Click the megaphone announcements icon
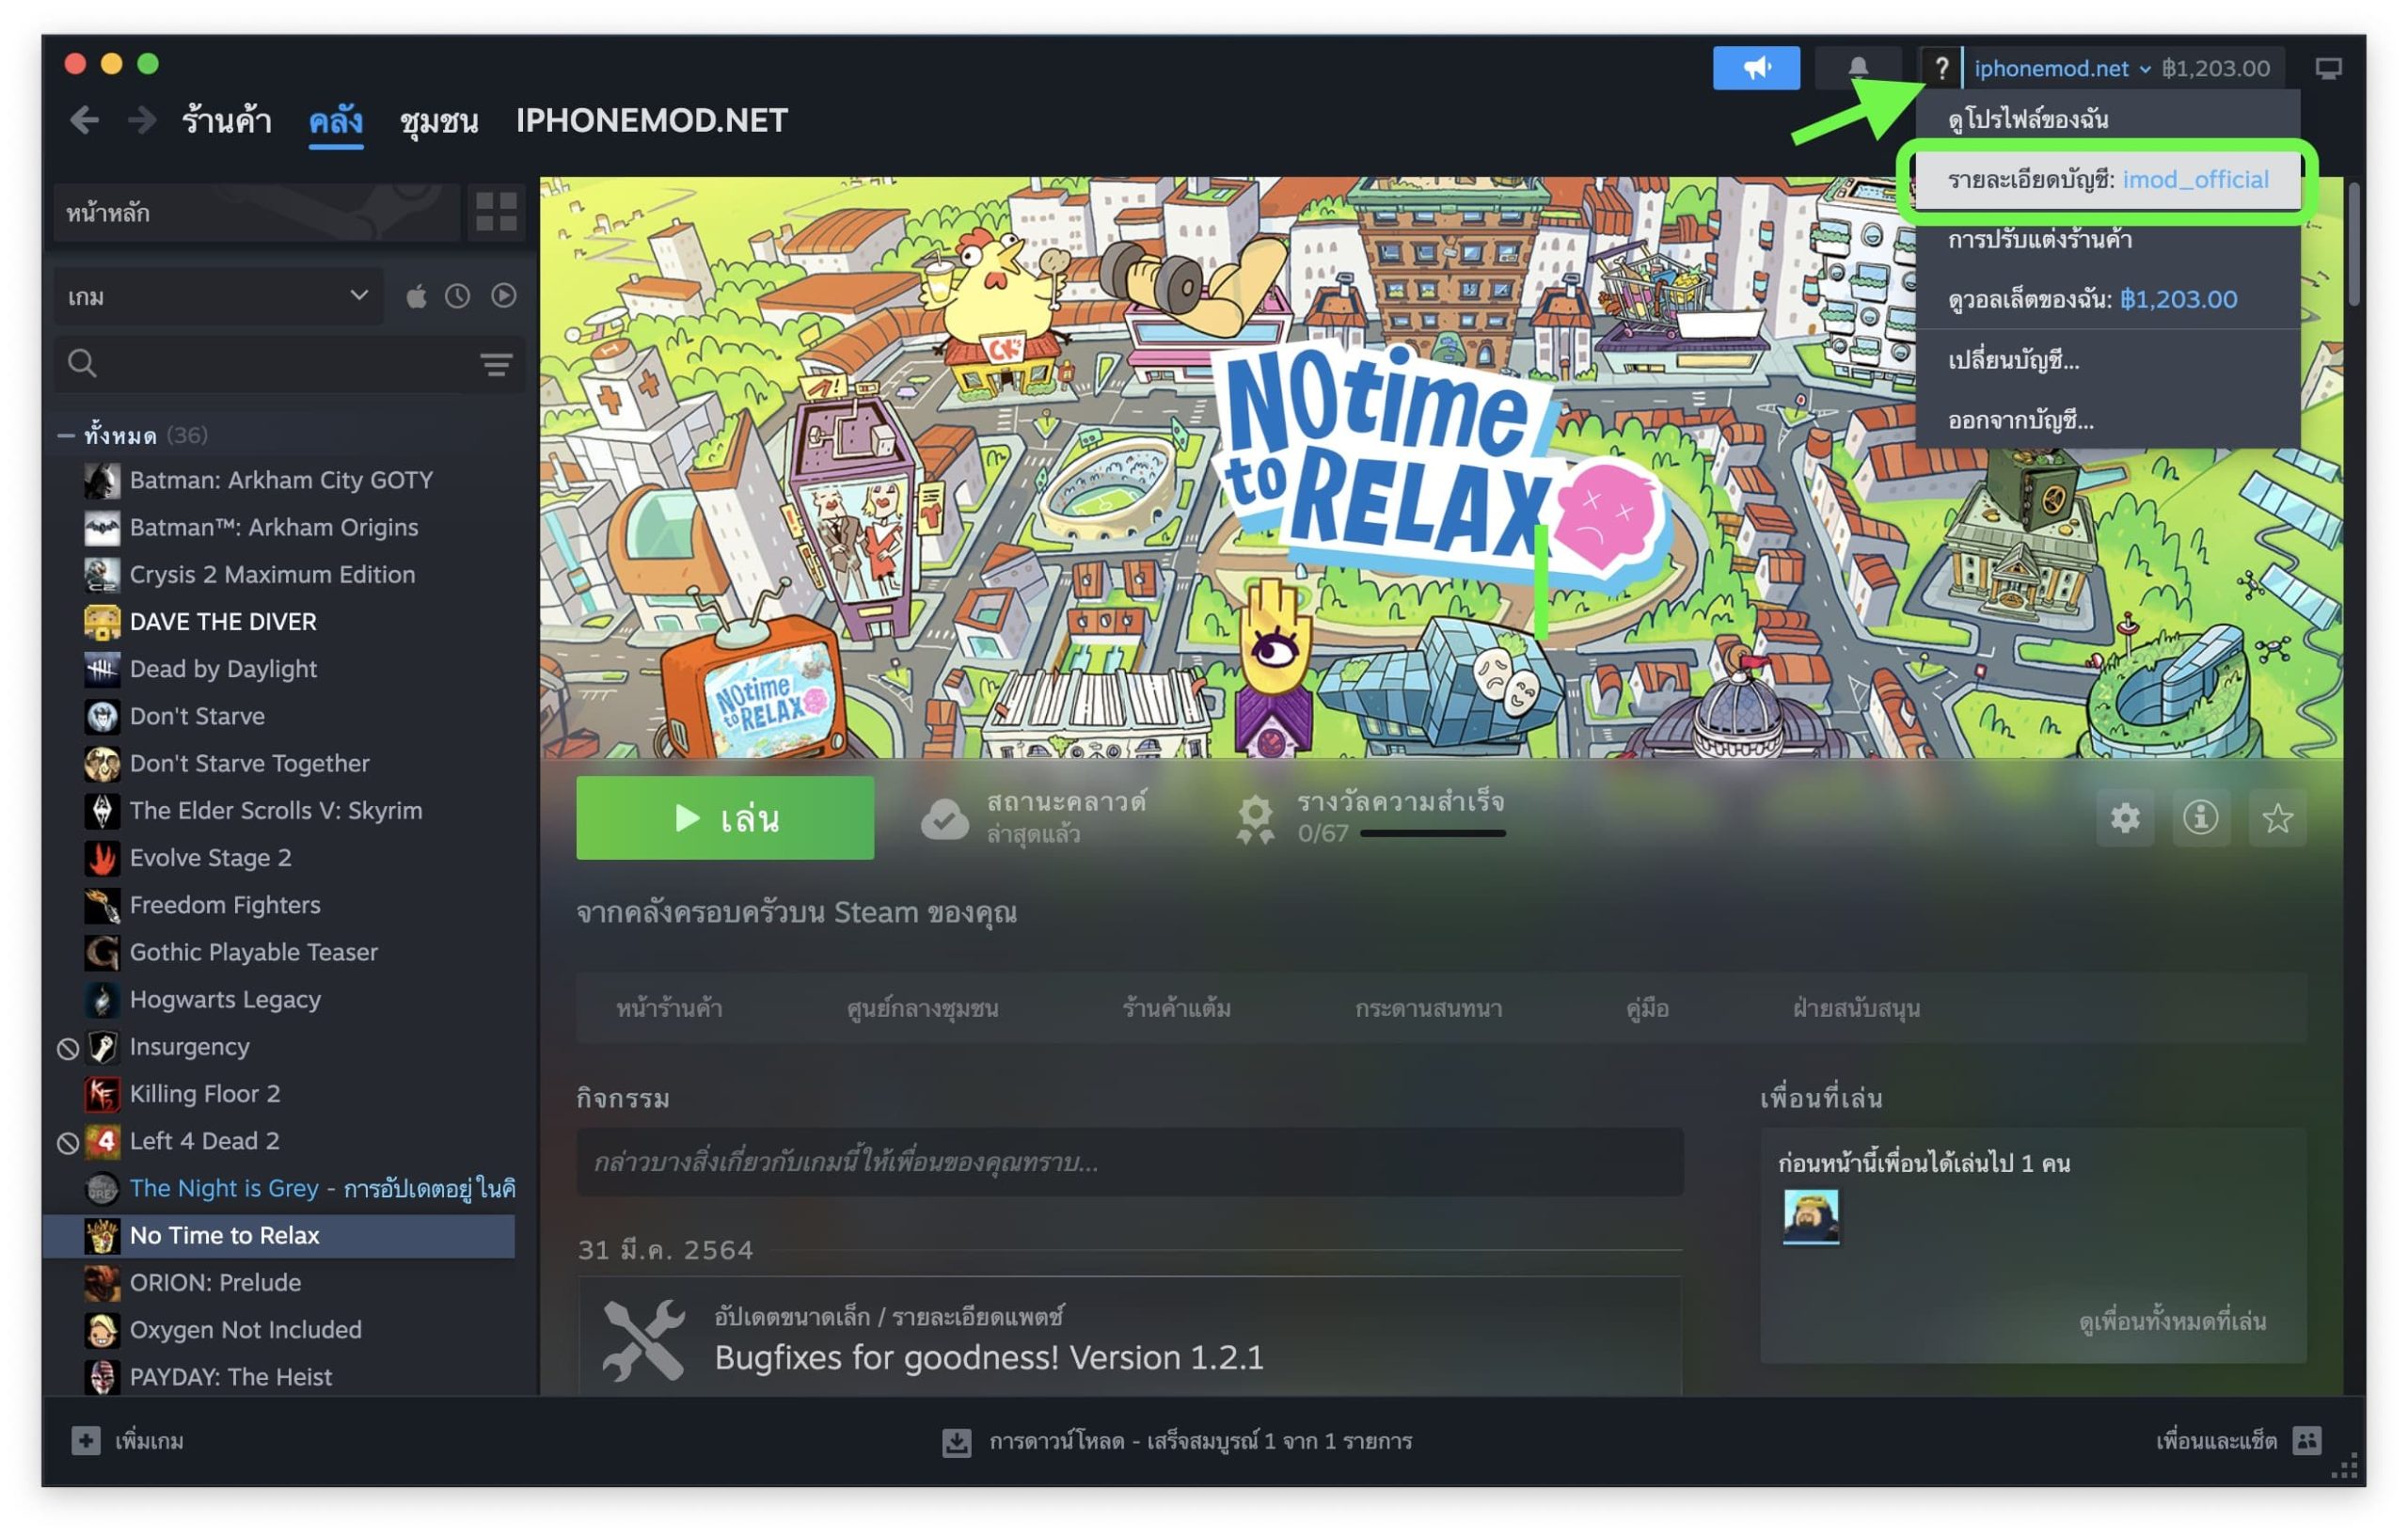The width and height of the screenshot is (2408, 1536). pyautogui.click(x=1755, y=68)
